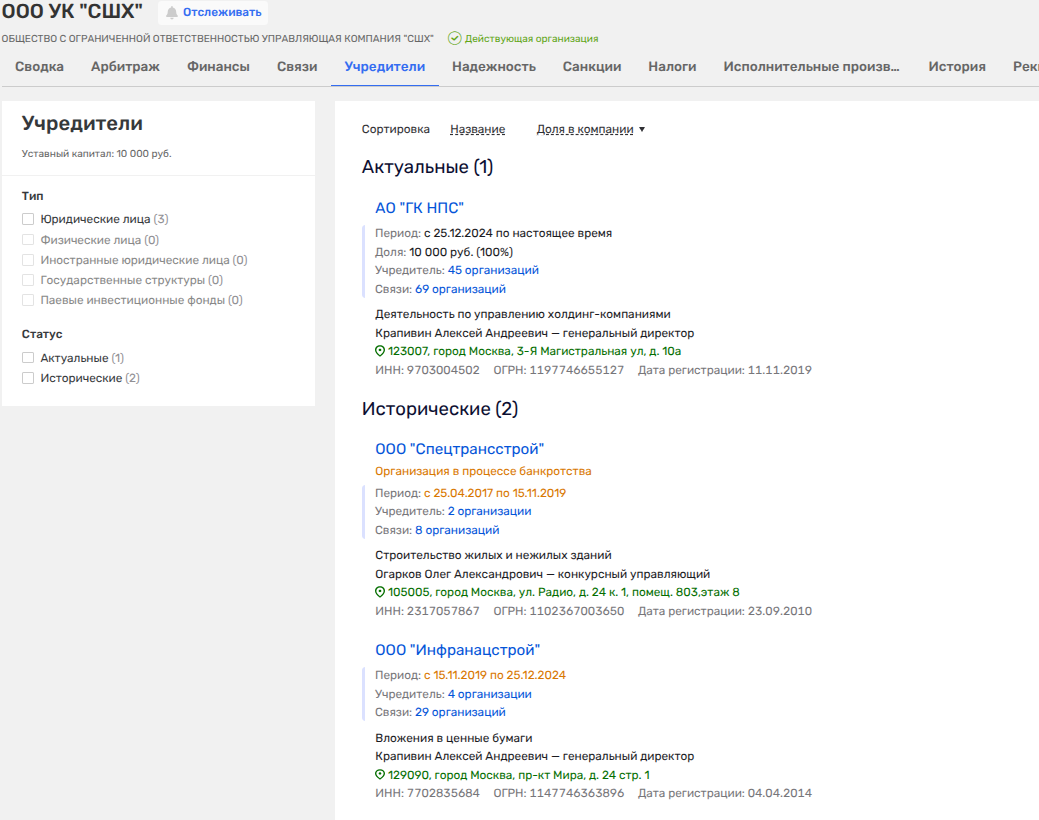Go to the Надежность tab
The height and width of the screenshot is (820, 1039).
coord(493,67)
